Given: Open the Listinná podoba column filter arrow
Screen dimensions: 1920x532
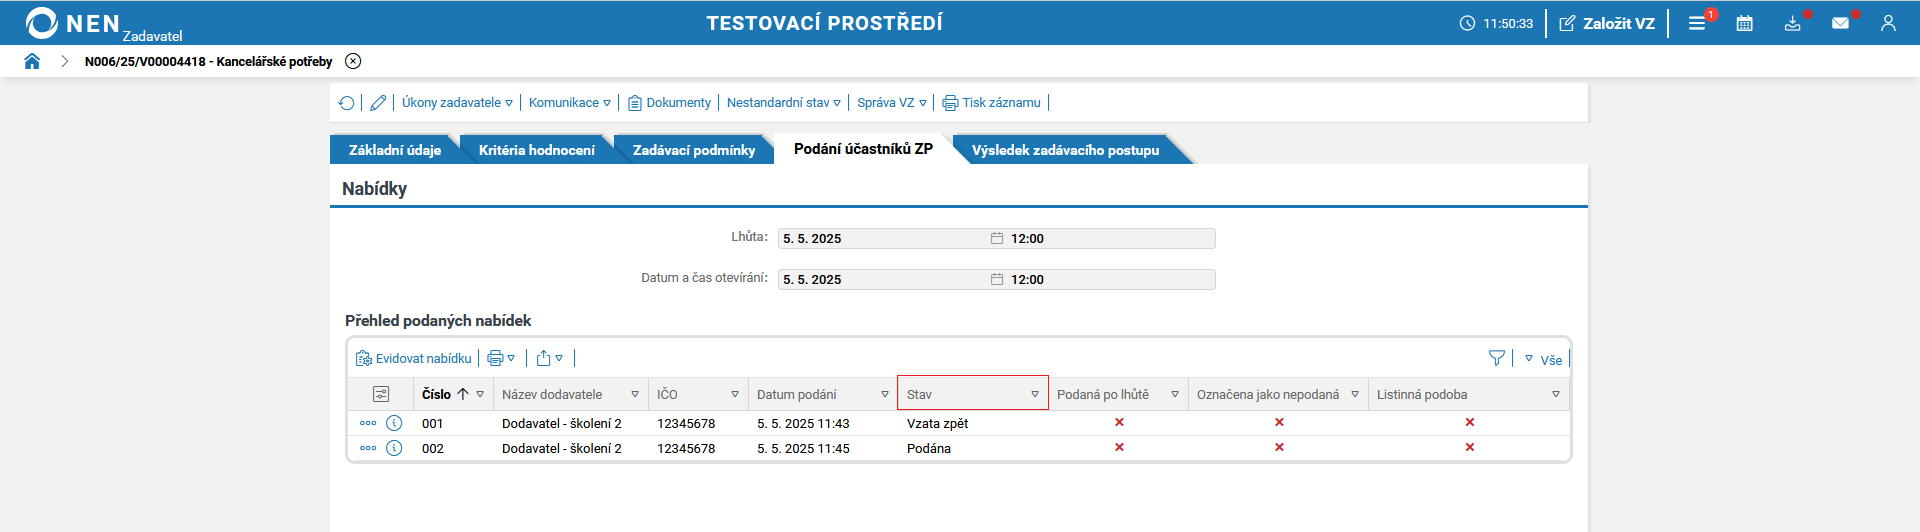Looking at the screenshot, I should point(1556,394).
